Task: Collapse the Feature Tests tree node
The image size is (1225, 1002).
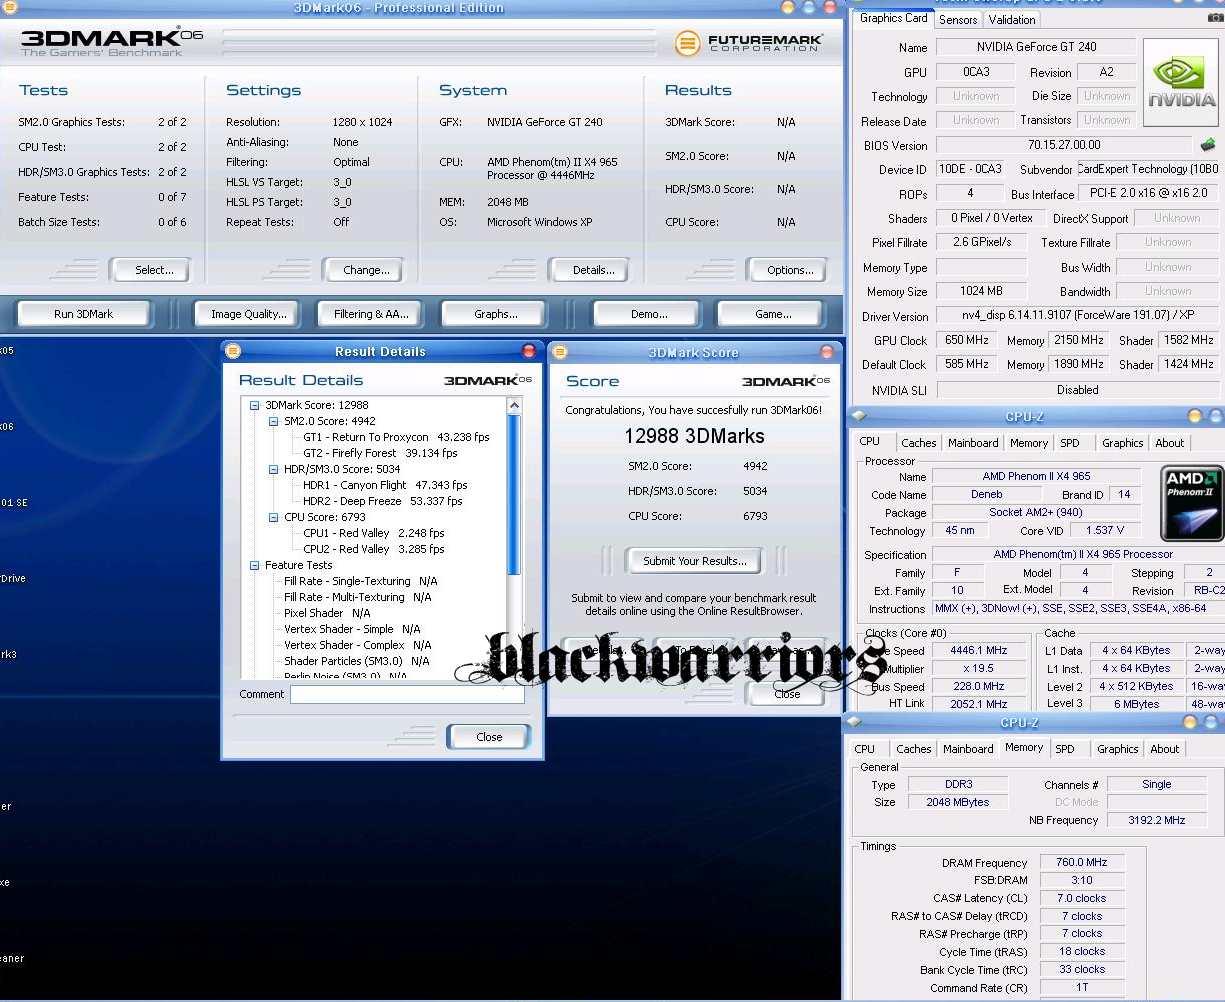Action: click(x=255, y=565)
